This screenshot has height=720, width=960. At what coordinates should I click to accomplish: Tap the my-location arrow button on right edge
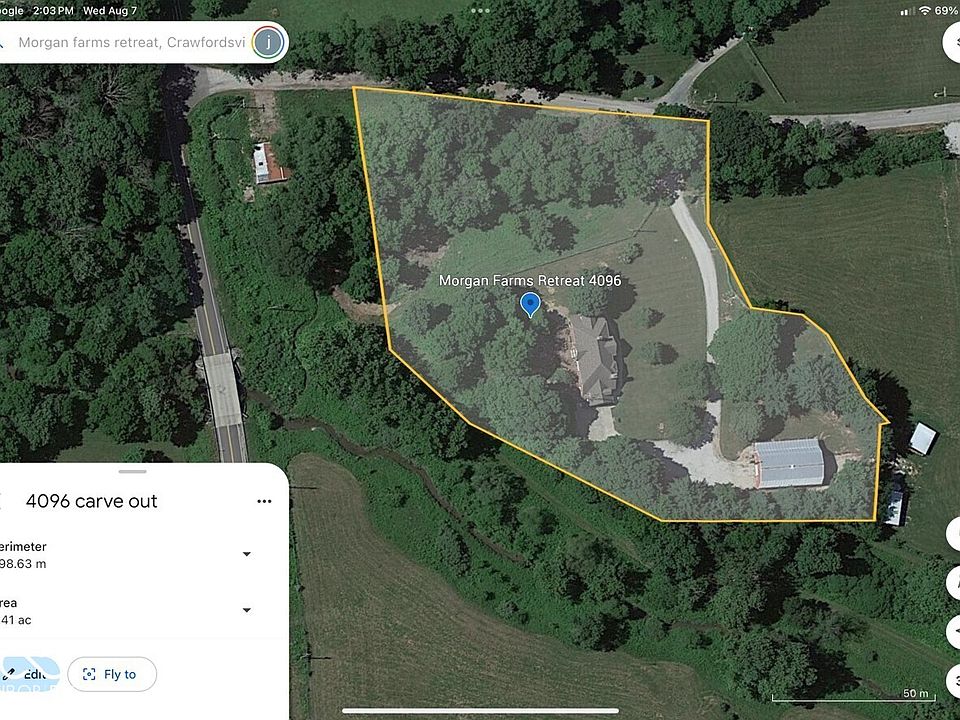[x=953, y=632]
